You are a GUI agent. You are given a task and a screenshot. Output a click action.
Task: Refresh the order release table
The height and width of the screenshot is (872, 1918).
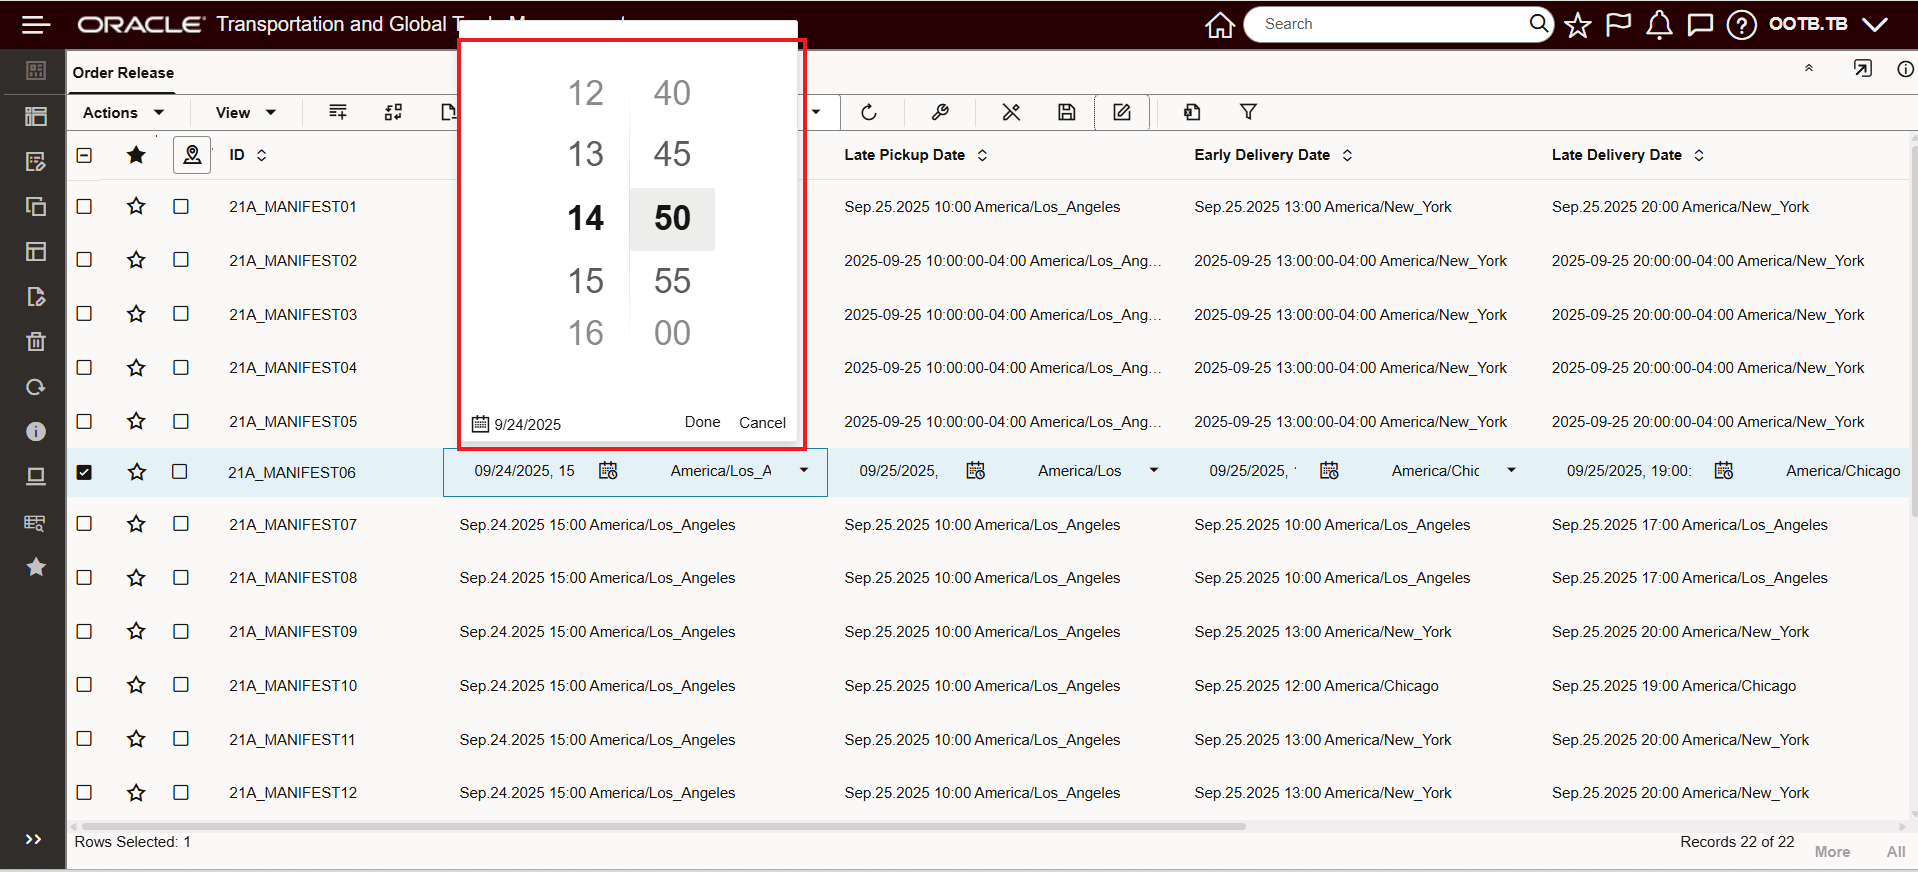(x=869, y=112)
